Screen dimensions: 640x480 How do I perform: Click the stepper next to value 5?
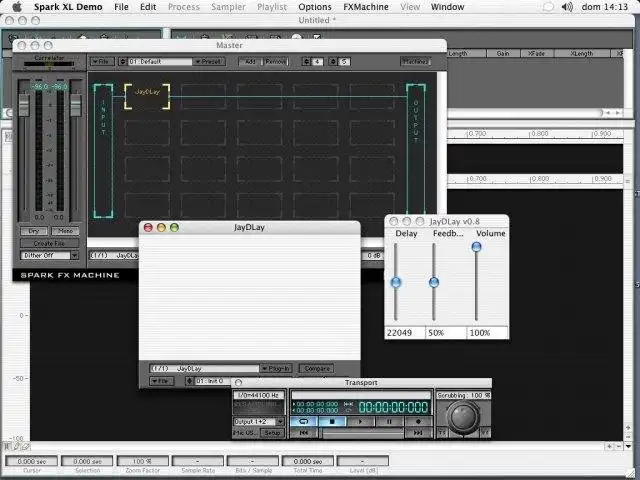333,62
